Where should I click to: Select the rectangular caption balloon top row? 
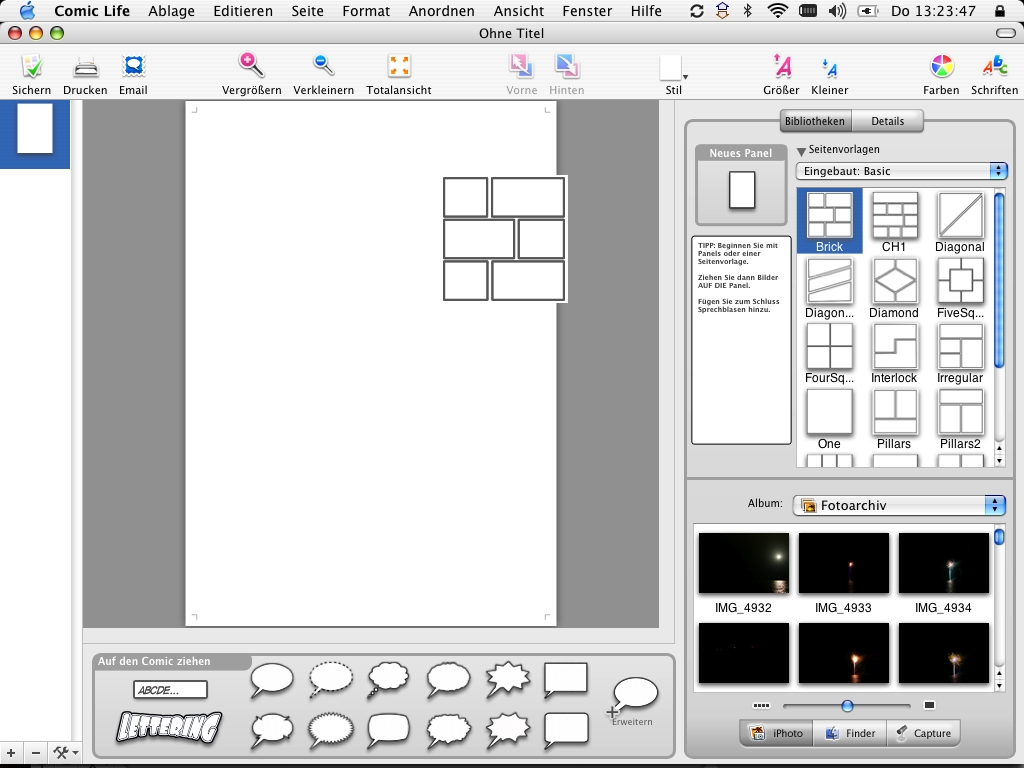pos(566,680)
